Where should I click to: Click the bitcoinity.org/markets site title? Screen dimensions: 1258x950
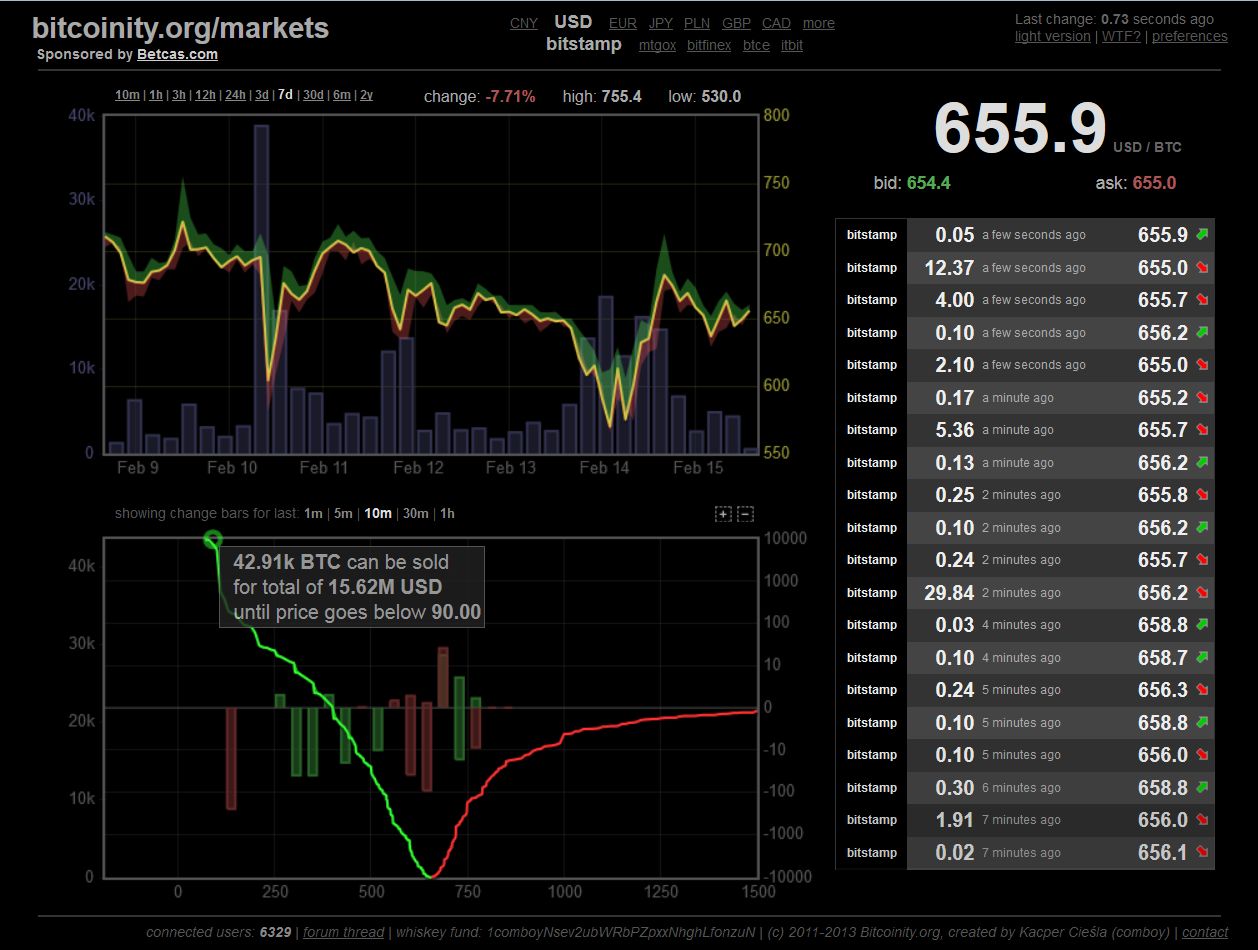coord(180,27)
